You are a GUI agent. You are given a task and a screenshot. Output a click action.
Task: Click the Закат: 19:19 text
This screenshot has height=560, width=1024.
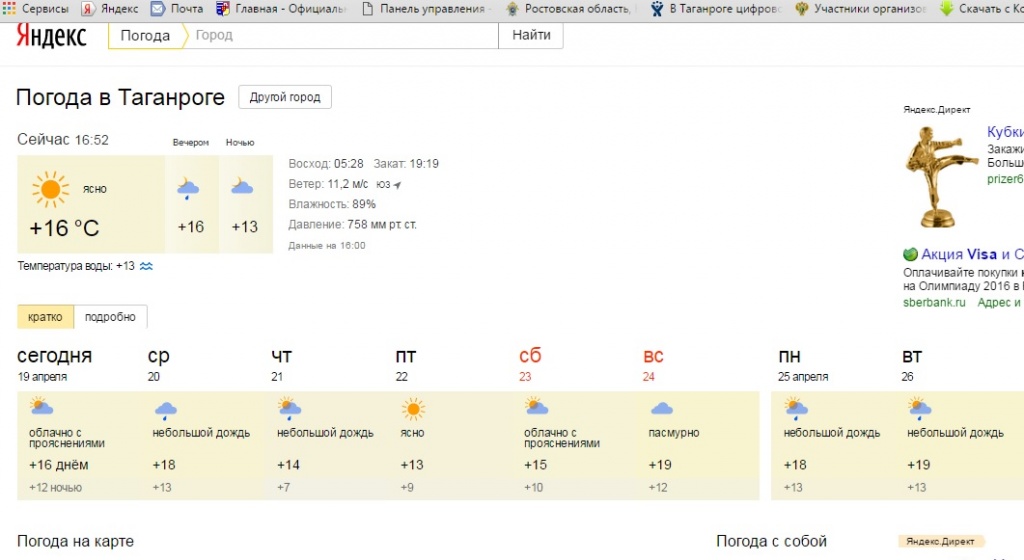[x=406, y=164]
